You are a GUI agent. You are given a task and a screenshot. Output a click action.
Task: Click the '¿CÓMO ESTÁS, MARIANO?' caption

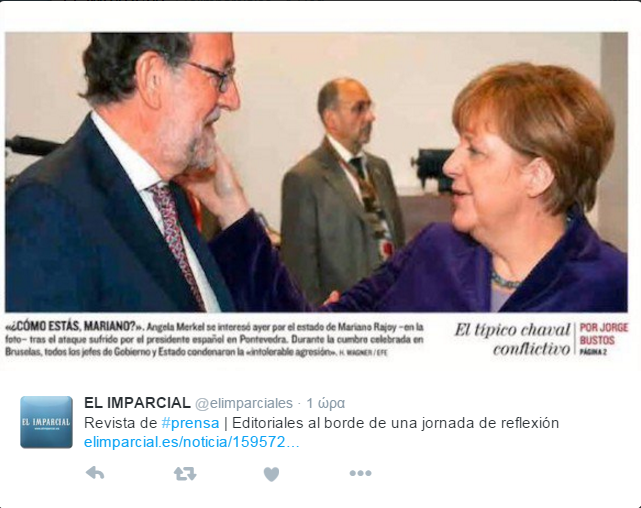[75, 326]
